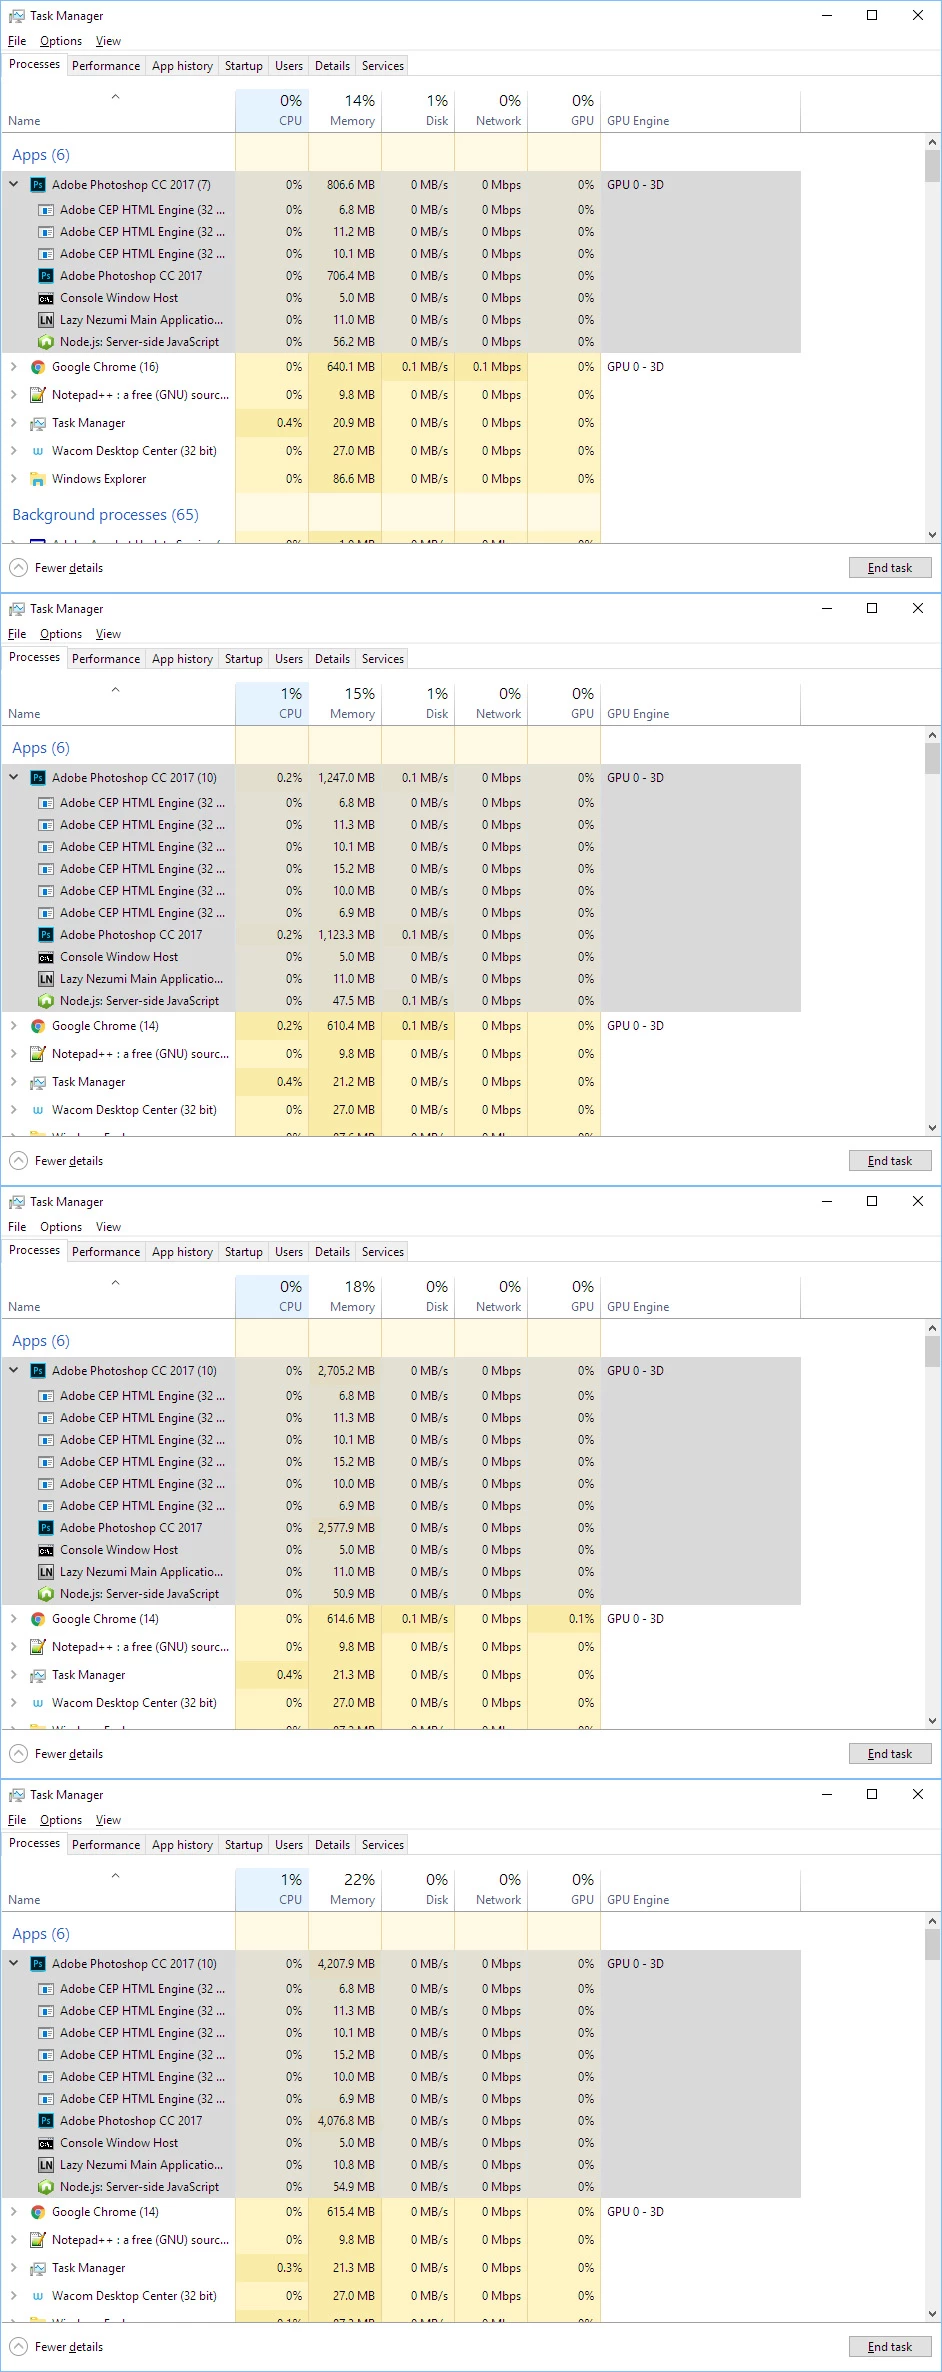942x2372 pixels.
Task: Collapse Photoshop group showing 1,247.0 MB
Action: point(14,778)
